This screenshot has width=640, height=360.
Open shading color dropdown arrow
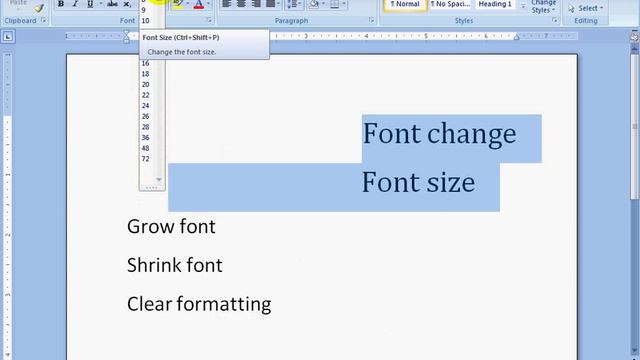coord(323,4)
